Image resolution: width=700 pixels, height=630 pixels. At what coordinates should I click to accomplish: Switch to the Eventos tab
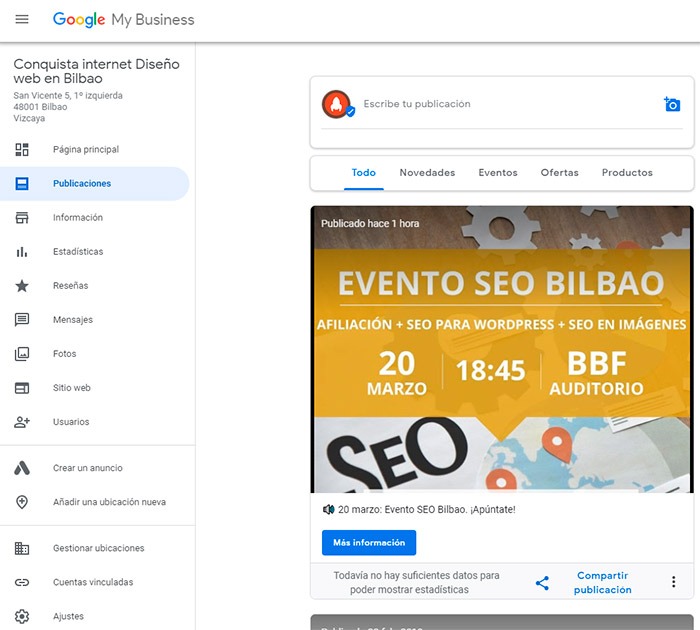pos(498,173)
